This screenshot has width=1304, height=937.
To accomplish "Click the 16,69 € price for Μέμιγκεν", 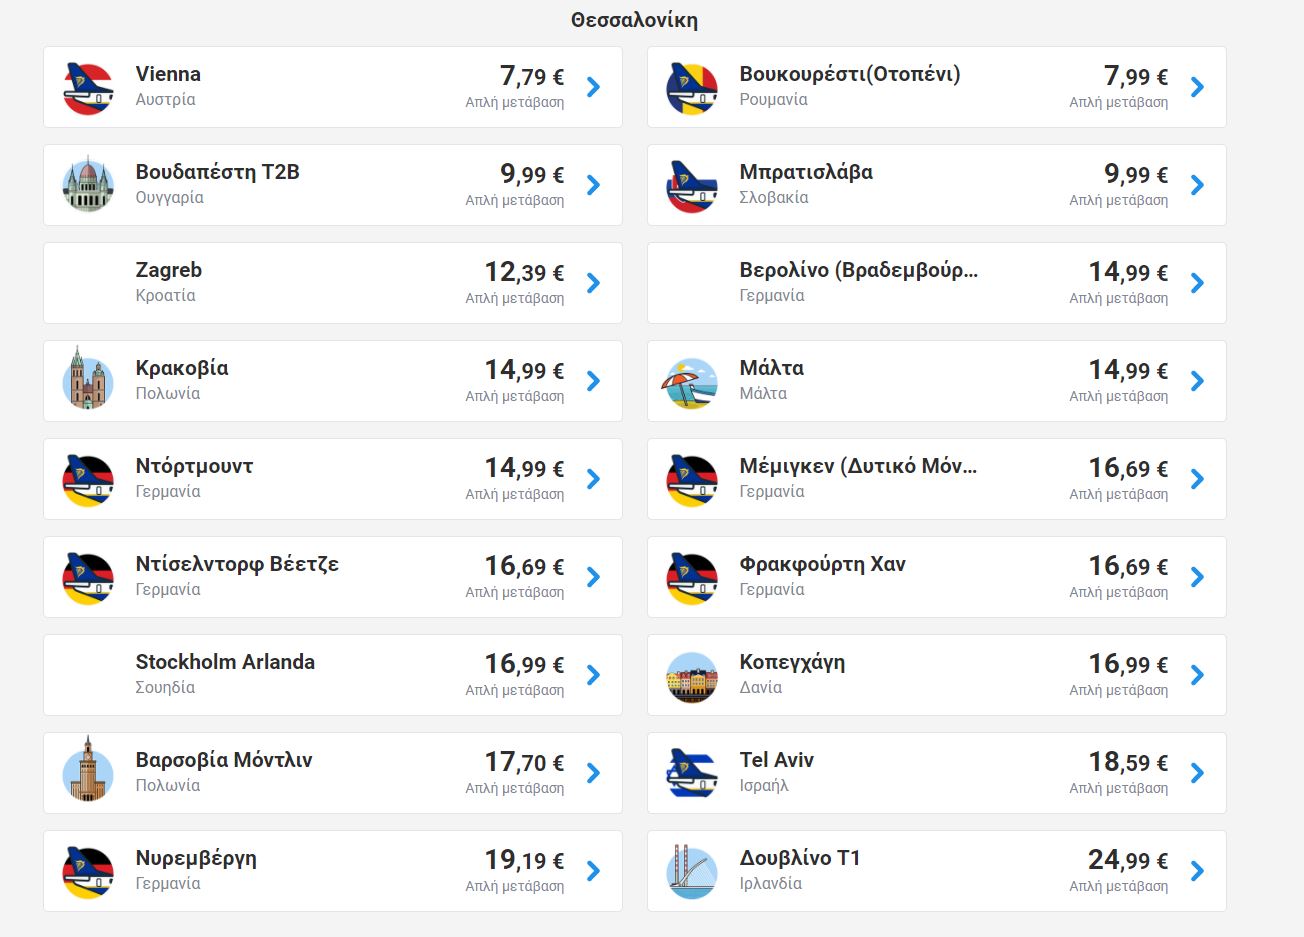I will coord(1128,468).
